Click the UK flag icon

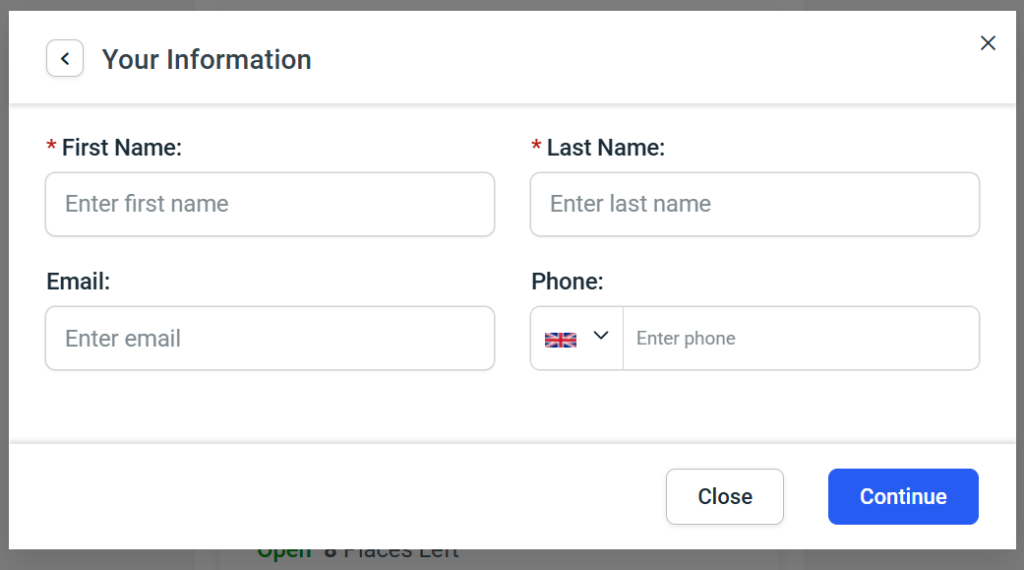click(561, 339)
